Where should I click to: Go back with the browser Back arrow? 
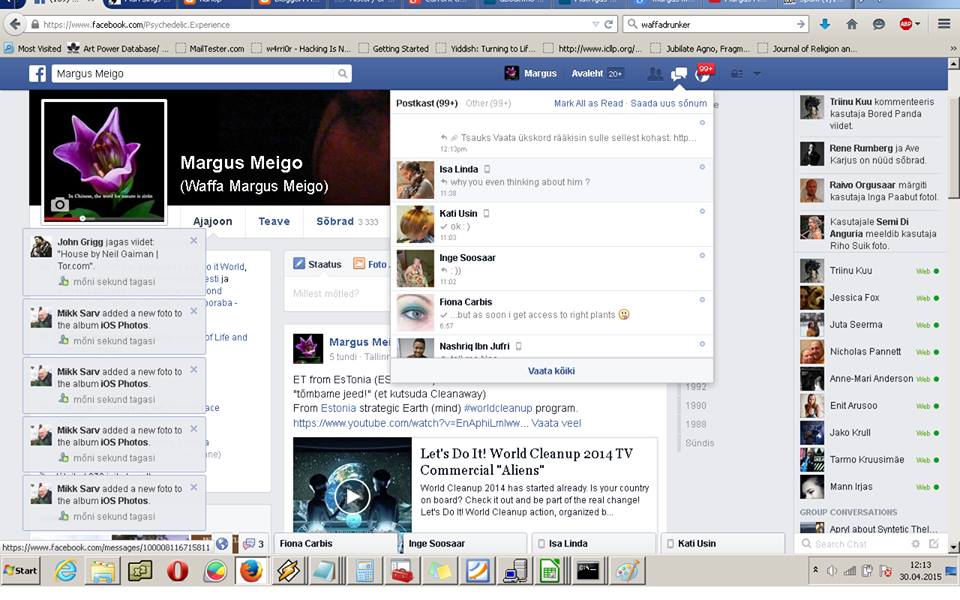[15, 24]
